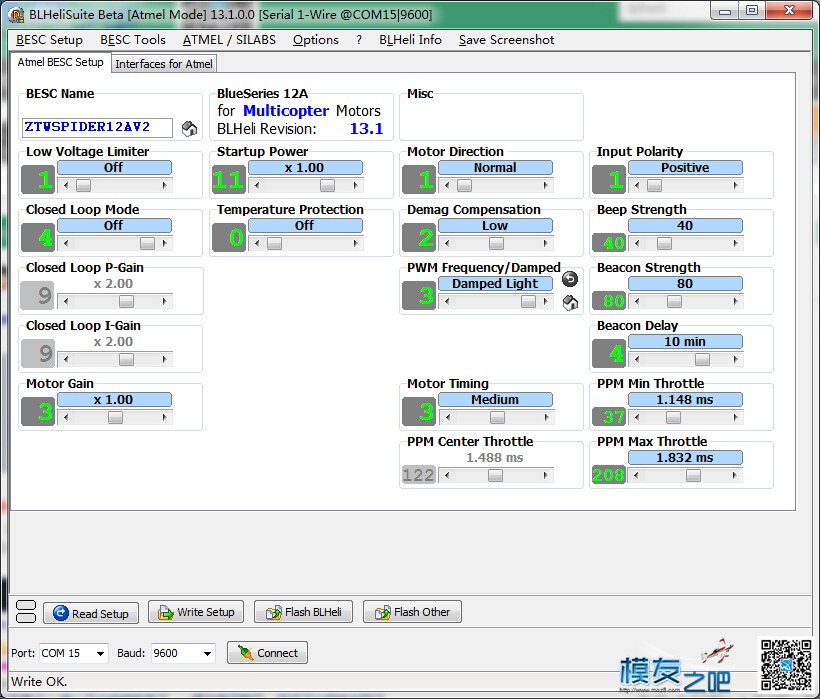Click the Low Voltage Limiter slider's left arrow
The width and height of the screenshot is (820, 699).
[66, 185]
